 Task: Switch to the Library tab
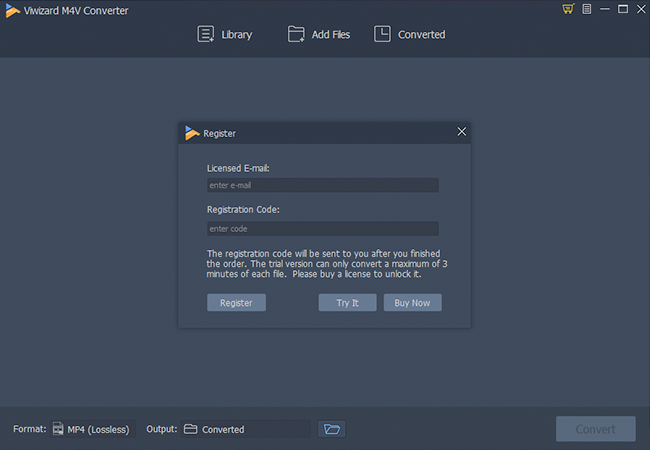pos(237,34)
